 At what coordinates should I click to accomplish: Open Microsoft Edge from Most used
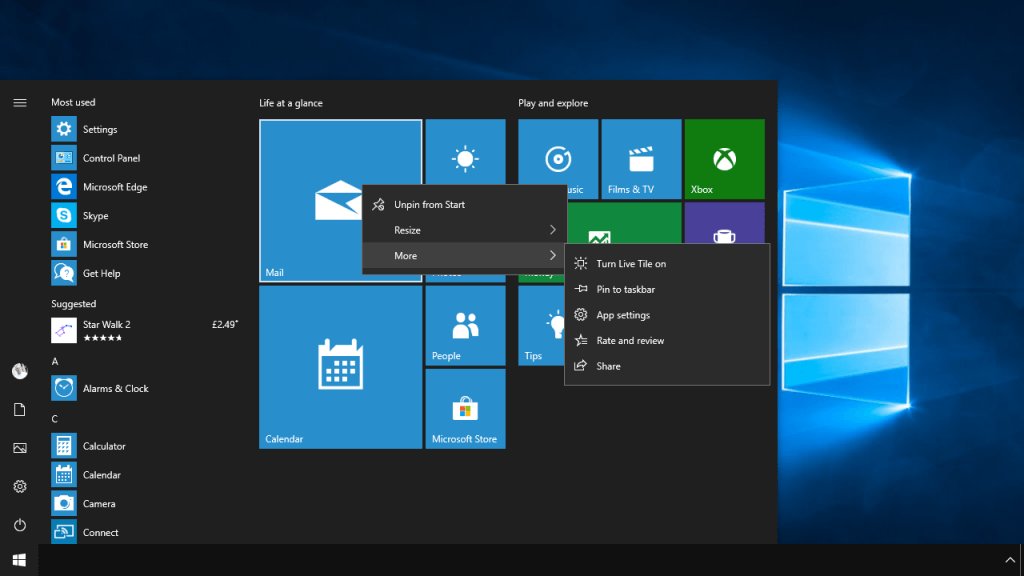pyautogui.click(x=115, y=187)
